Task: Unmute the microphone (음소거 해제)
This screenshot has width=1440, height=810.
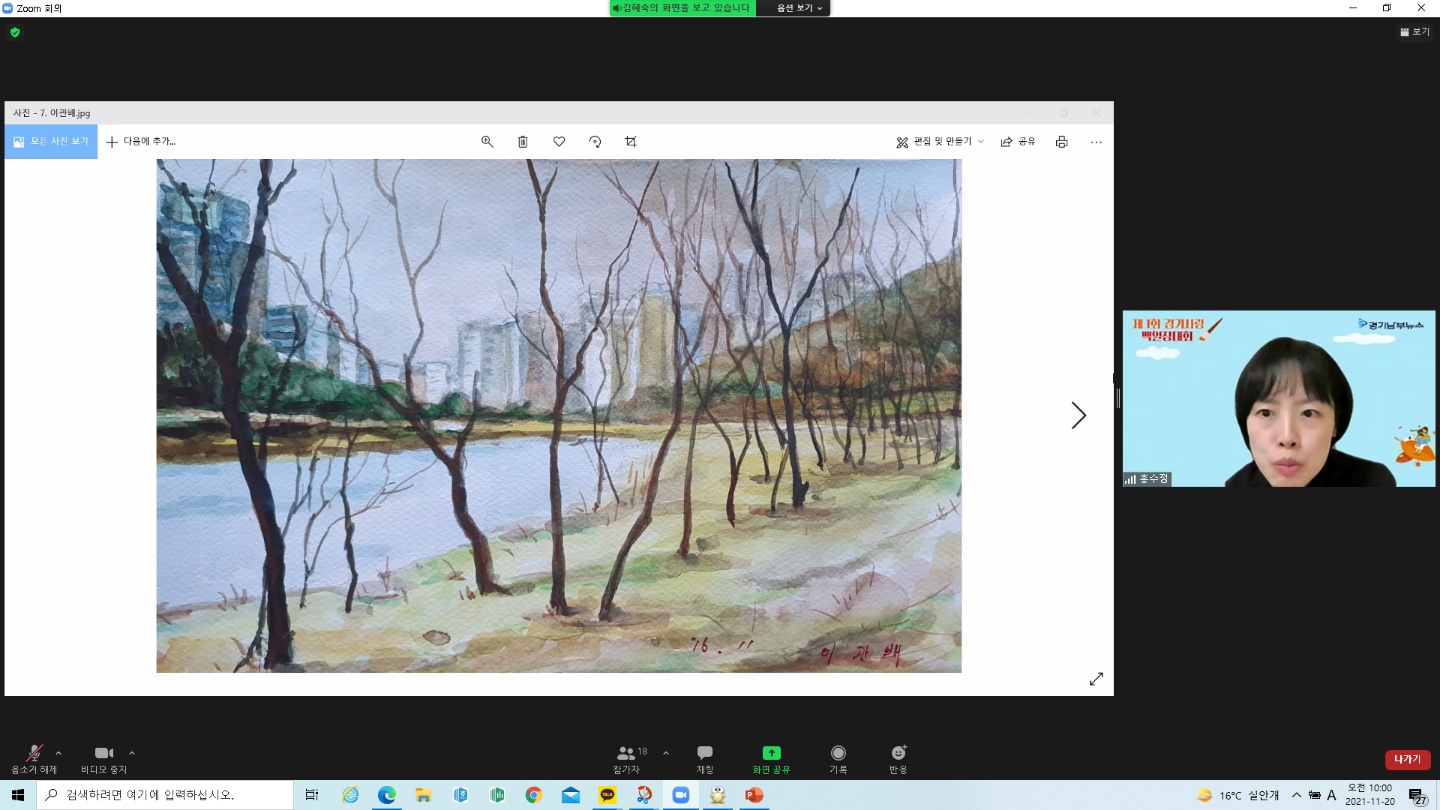Action: tap(34, 759)
